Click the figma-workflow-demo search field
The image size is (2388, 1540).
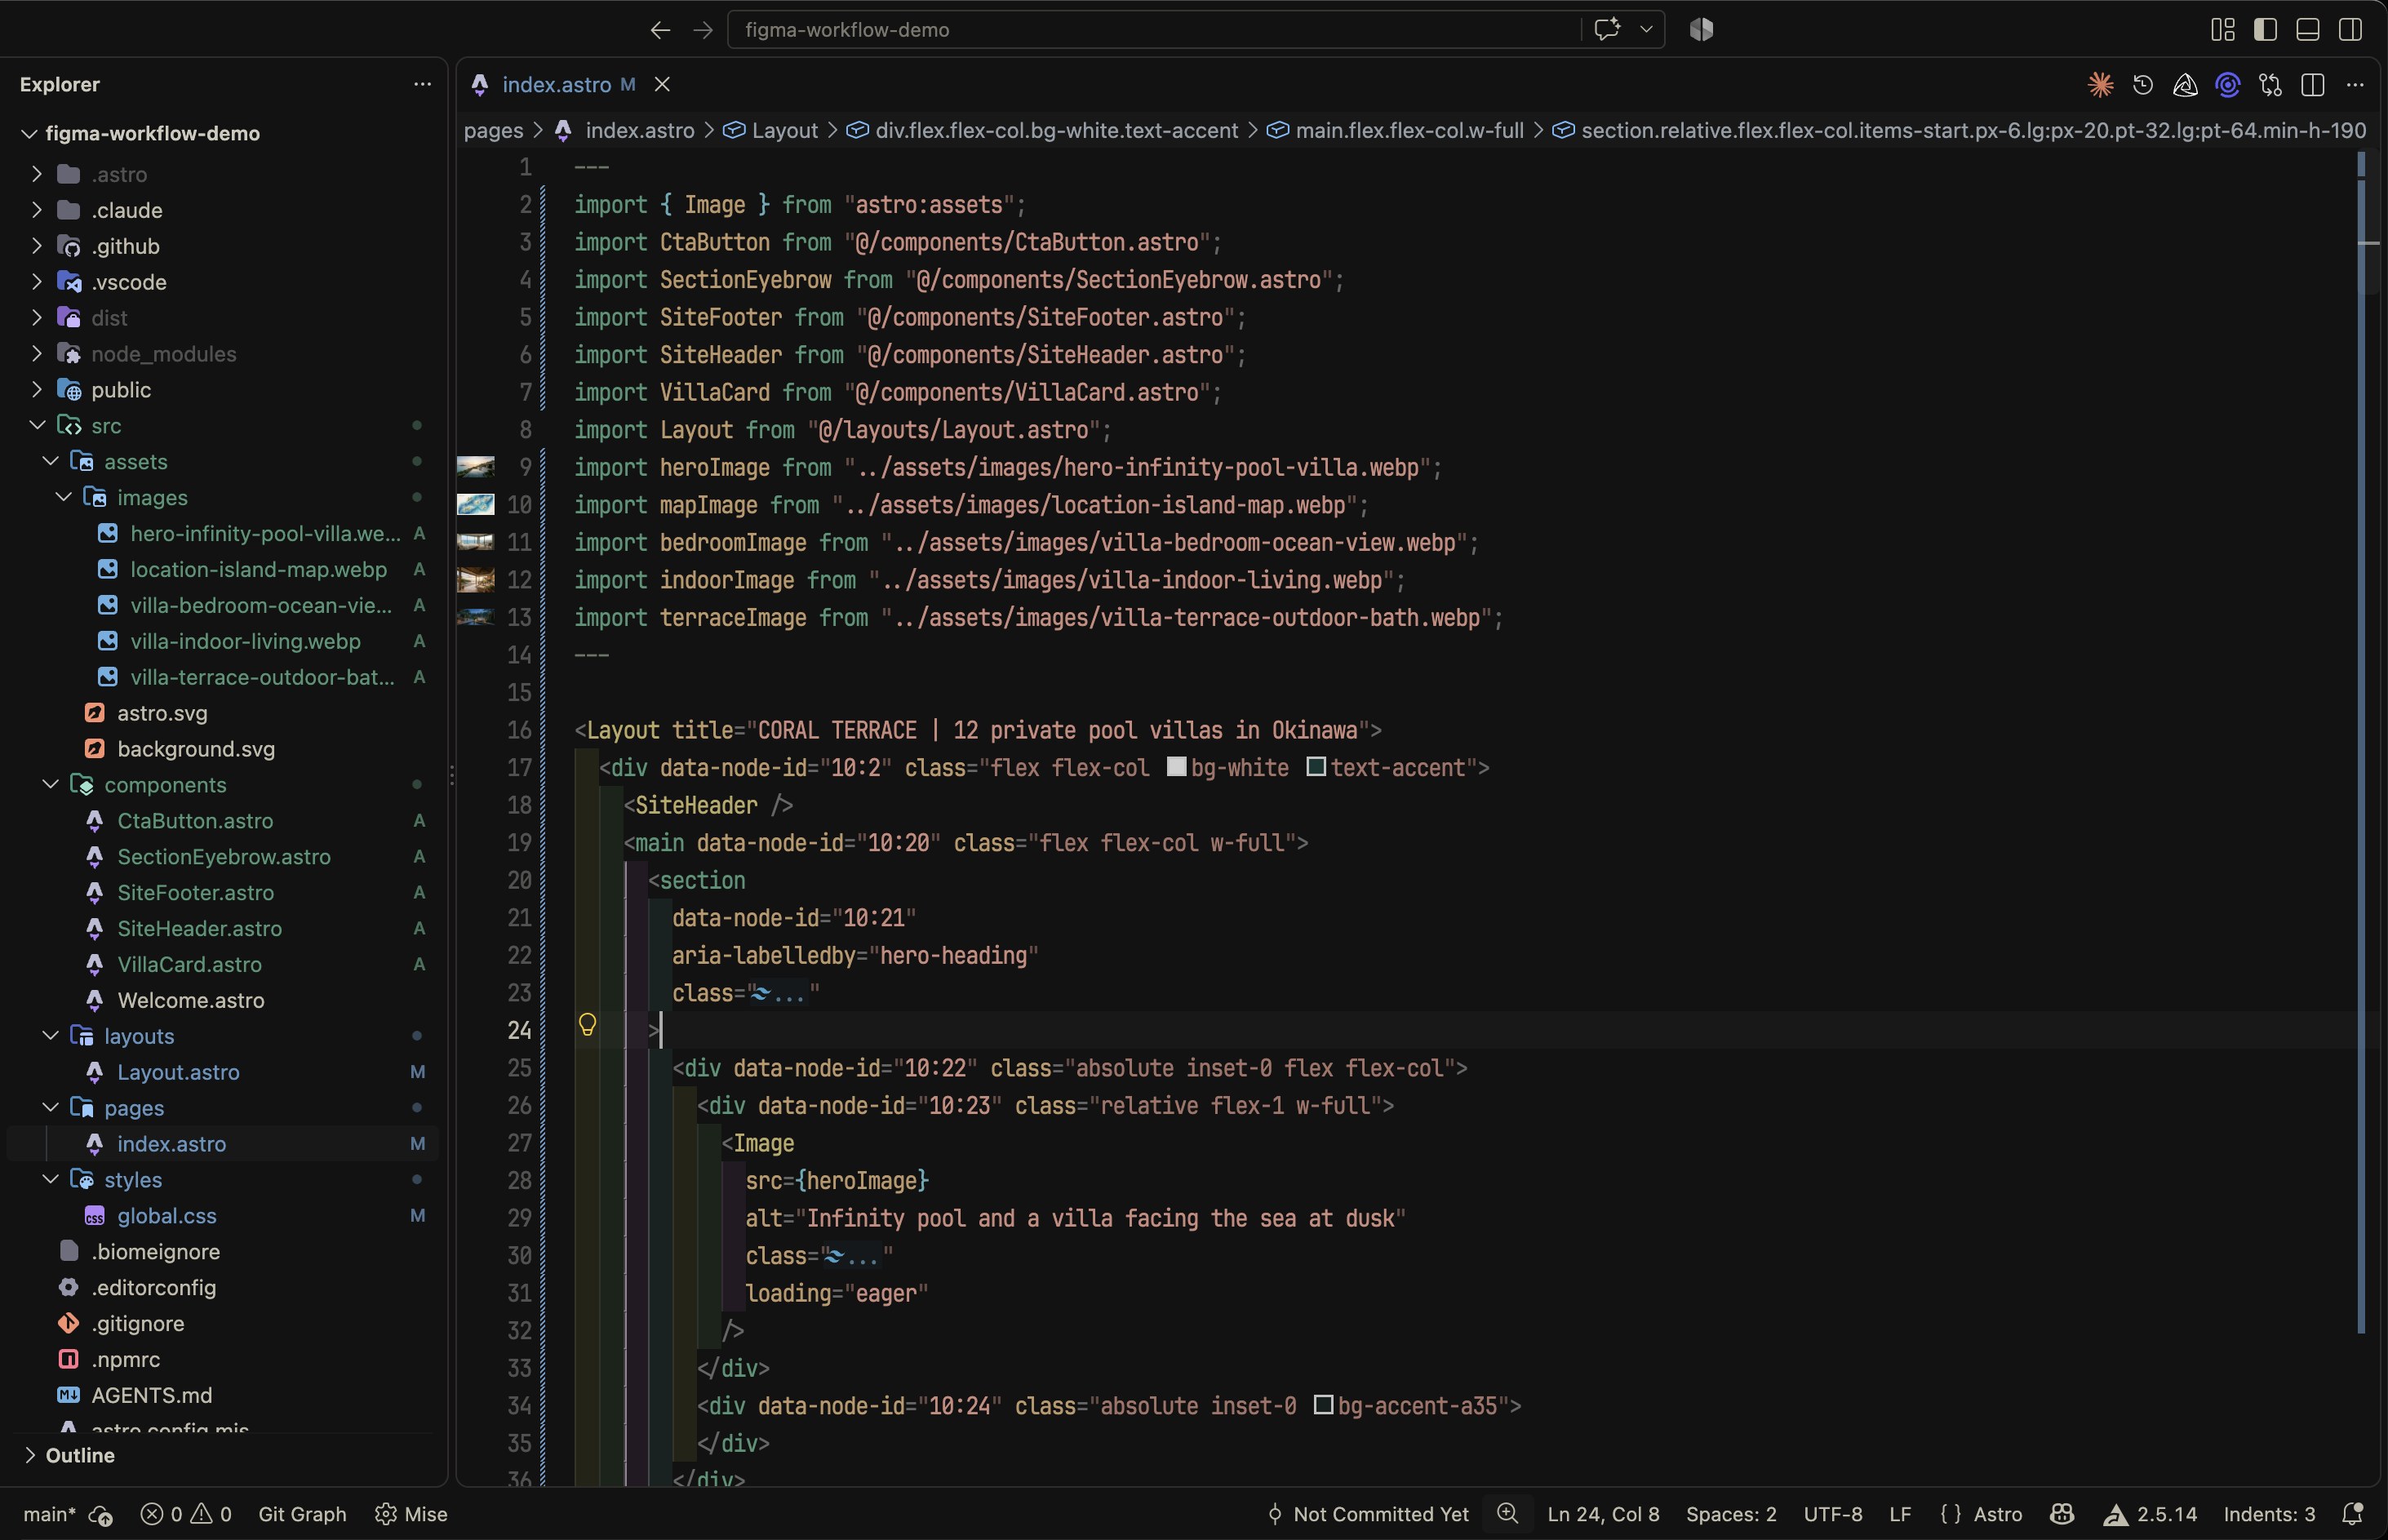[x=1154, y=30]
